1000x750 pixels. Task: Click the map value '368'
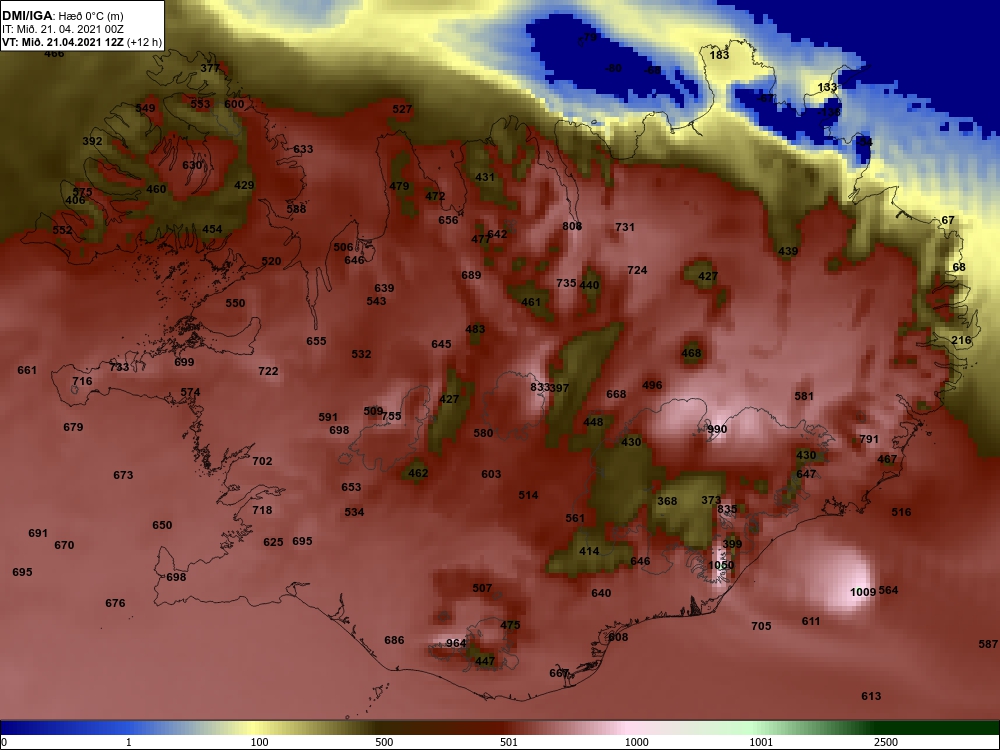667,501
